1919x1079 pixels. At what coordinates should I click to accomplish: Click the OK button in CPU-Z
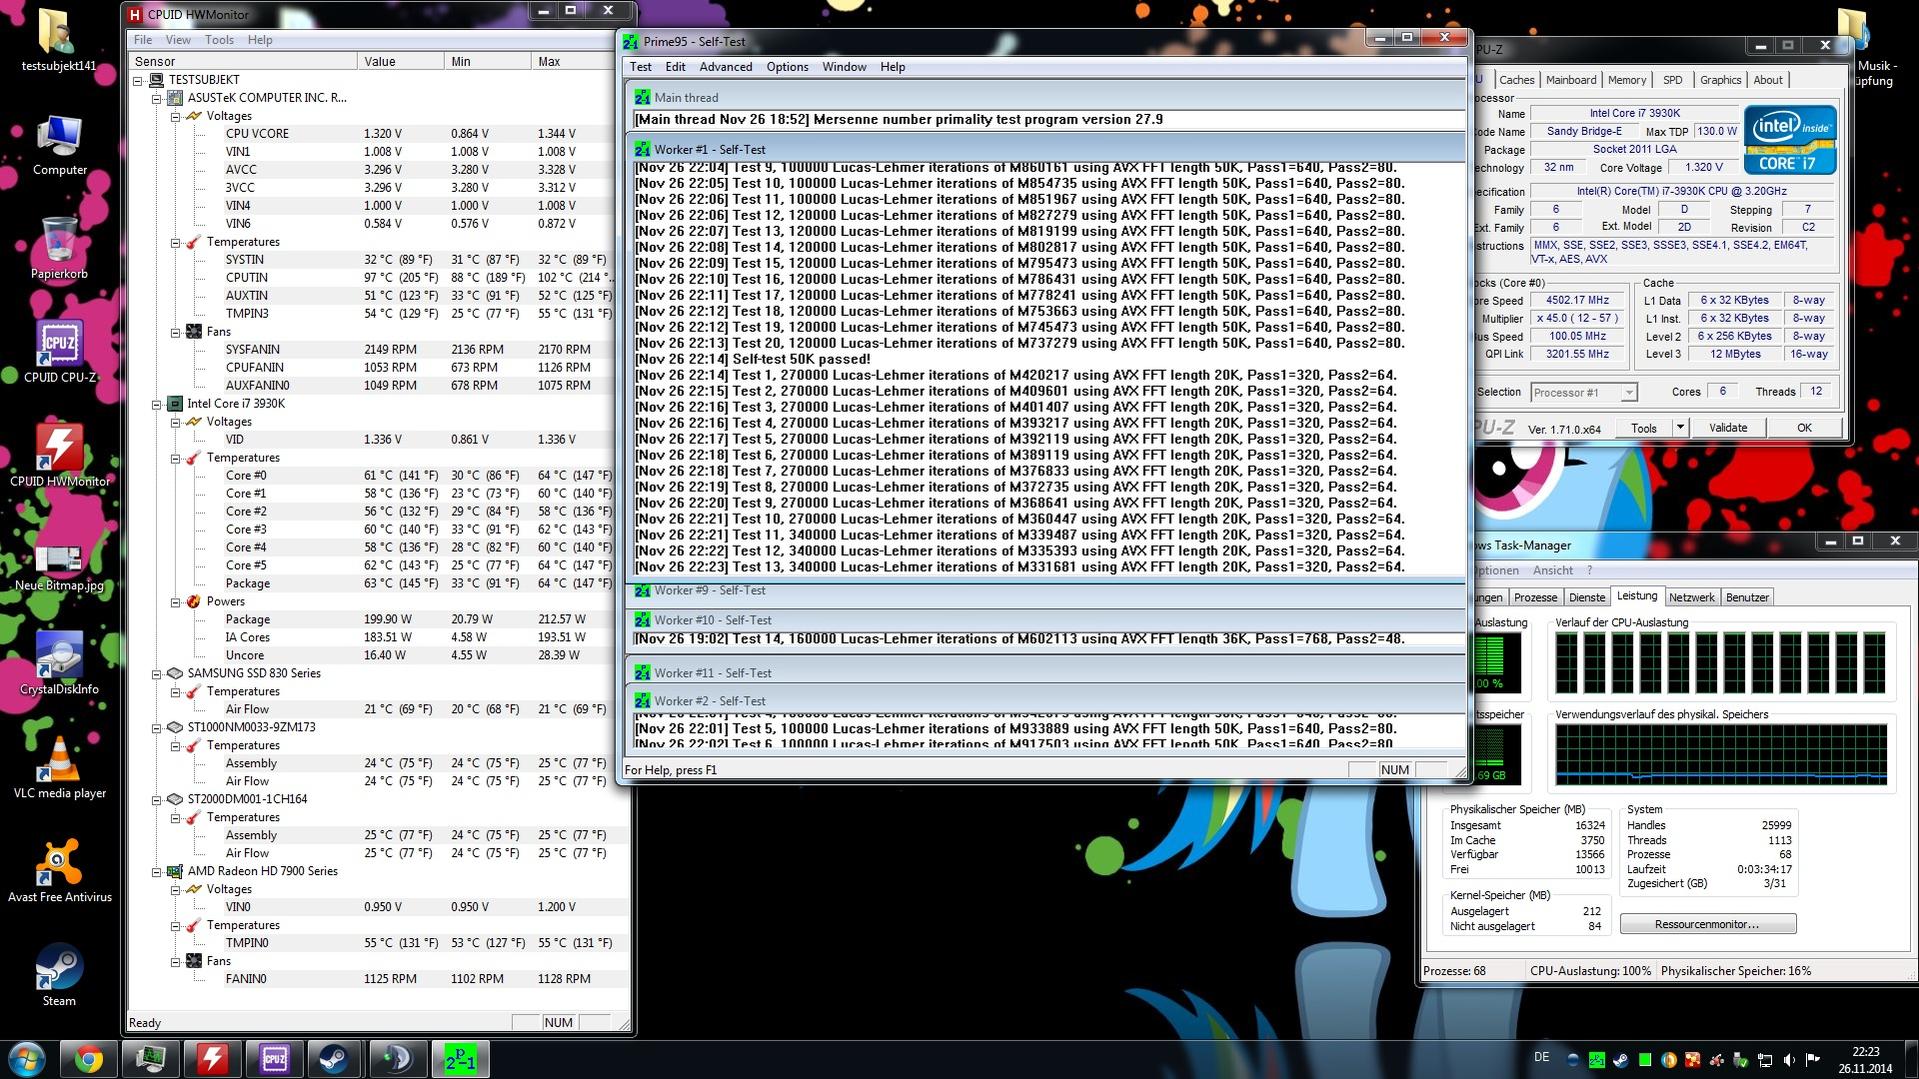tap(1803, 428)
